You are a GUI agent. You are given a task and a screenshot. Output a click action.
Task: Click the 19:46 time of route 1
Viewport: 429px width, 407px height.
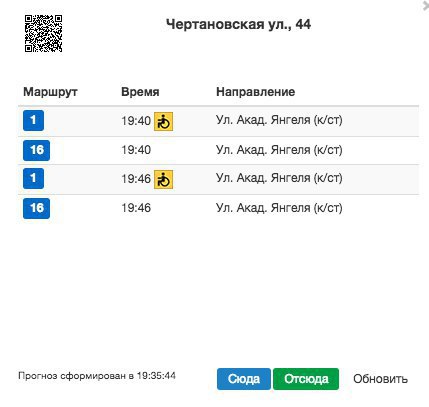[x=136, y=179]
